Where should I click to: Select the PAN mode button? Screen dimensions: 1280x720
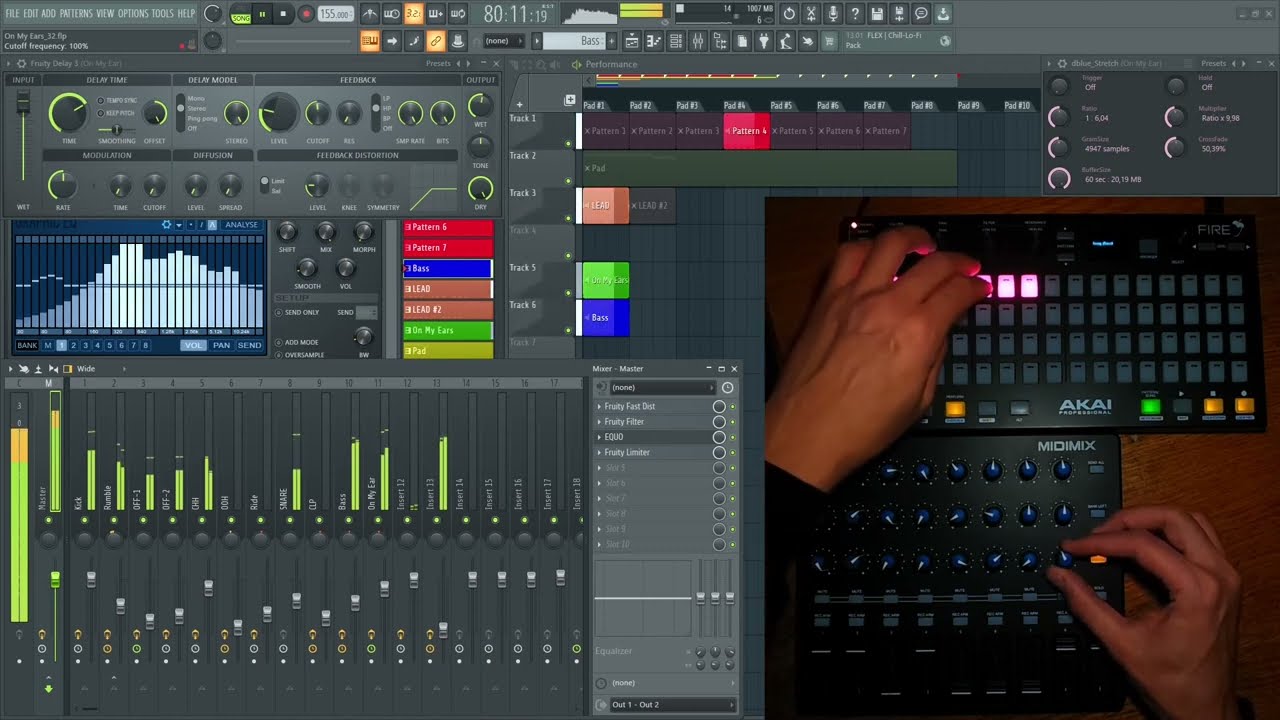(221, 345)
